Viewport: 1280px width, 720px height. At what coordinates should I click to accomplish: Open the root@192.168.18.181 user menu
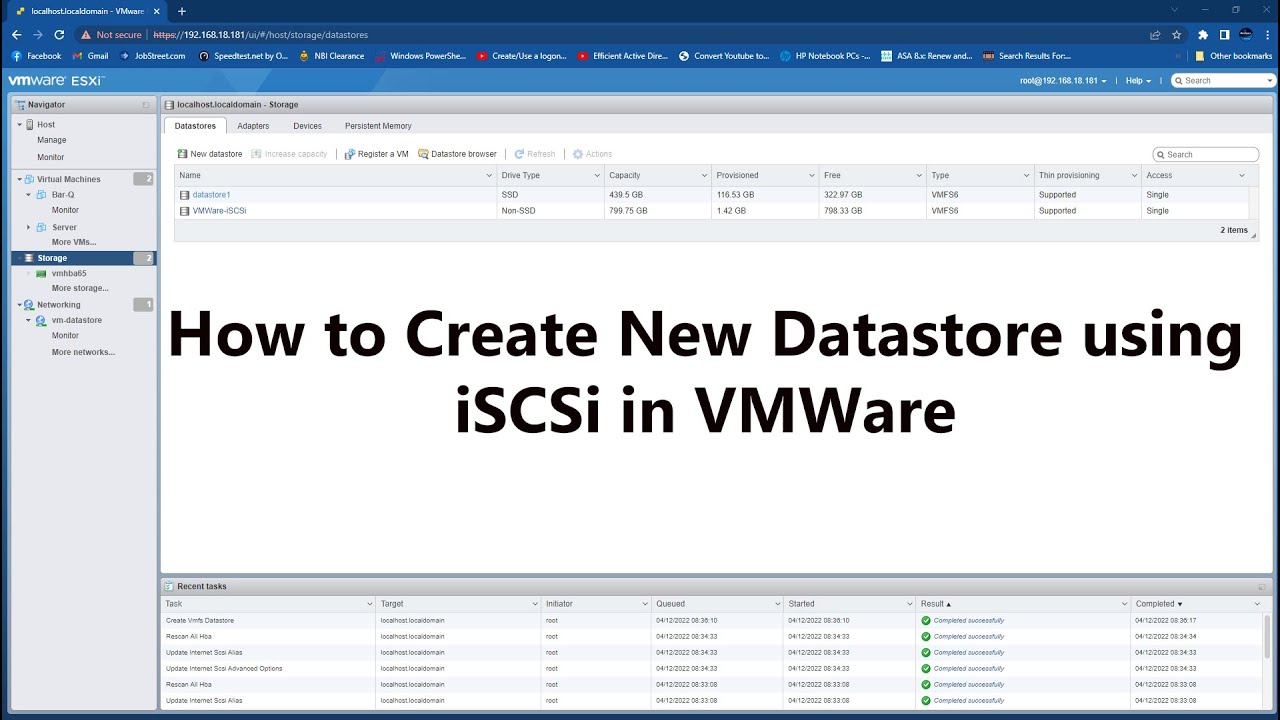coord(1063,80)
